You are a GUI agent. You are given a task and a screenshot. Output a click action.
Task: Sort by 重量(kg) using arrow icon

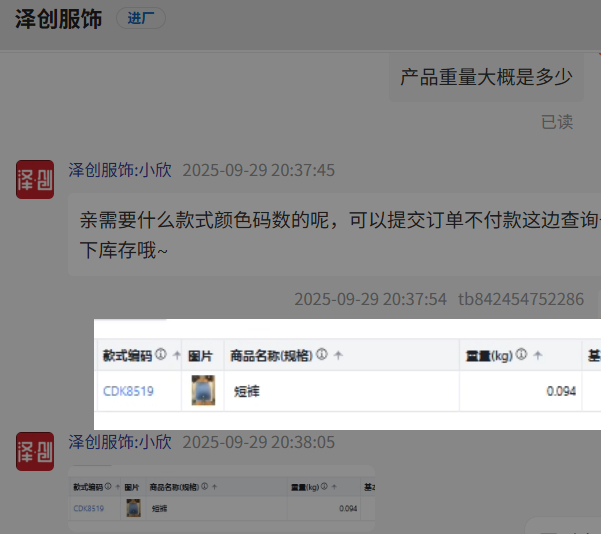pos(538,355)
